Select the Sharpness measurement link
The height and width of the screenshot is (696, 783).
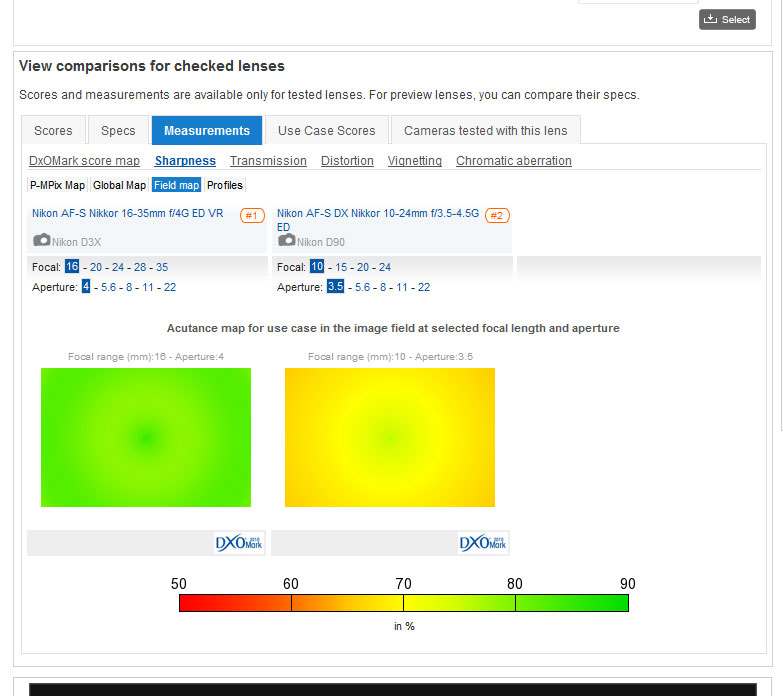pyautogui.click(x=185, y=161)
